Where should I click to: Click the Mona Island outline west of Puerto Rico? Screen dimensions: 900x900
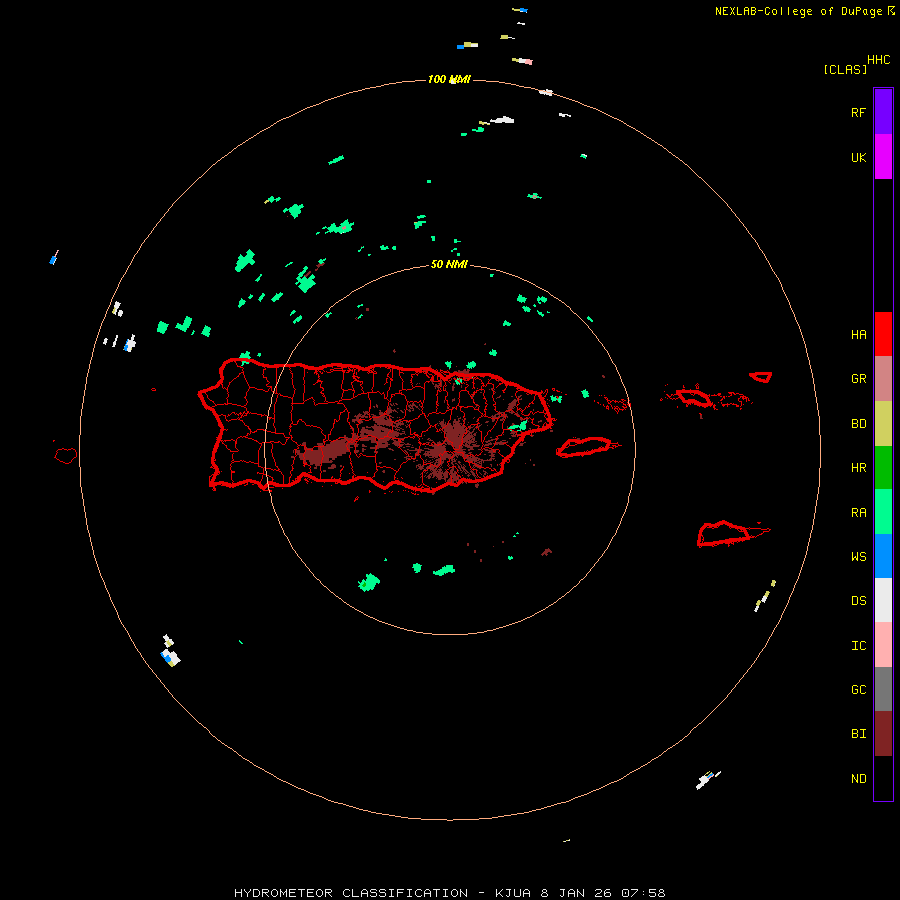tap(65, 456)
